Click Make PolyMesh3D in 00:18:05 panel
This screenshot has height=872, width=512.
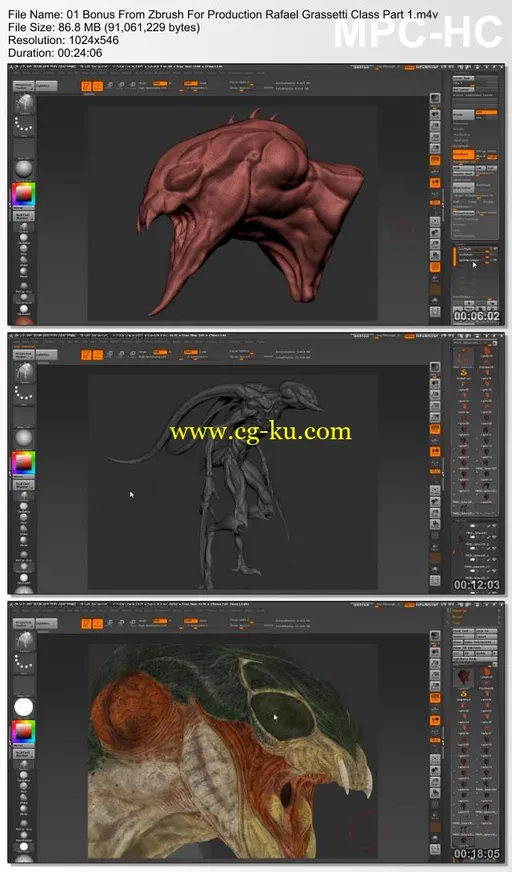481,642
